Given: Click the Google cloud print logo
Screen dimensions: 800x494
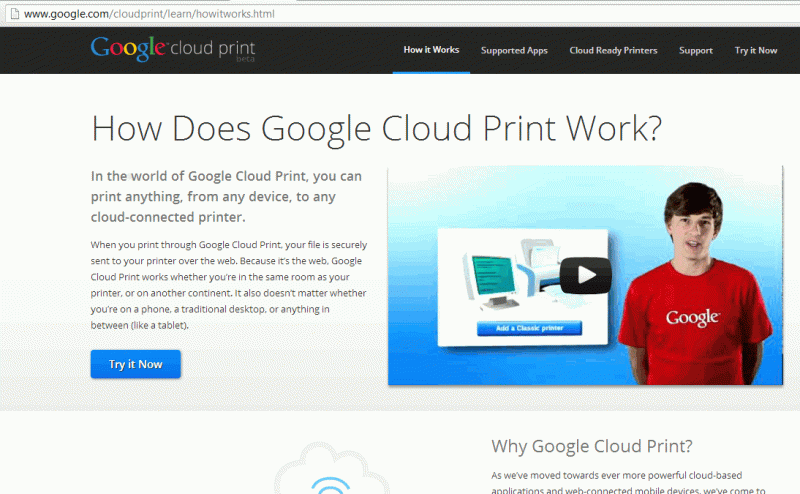Looking at the screenshot, I should click(173, 49).
